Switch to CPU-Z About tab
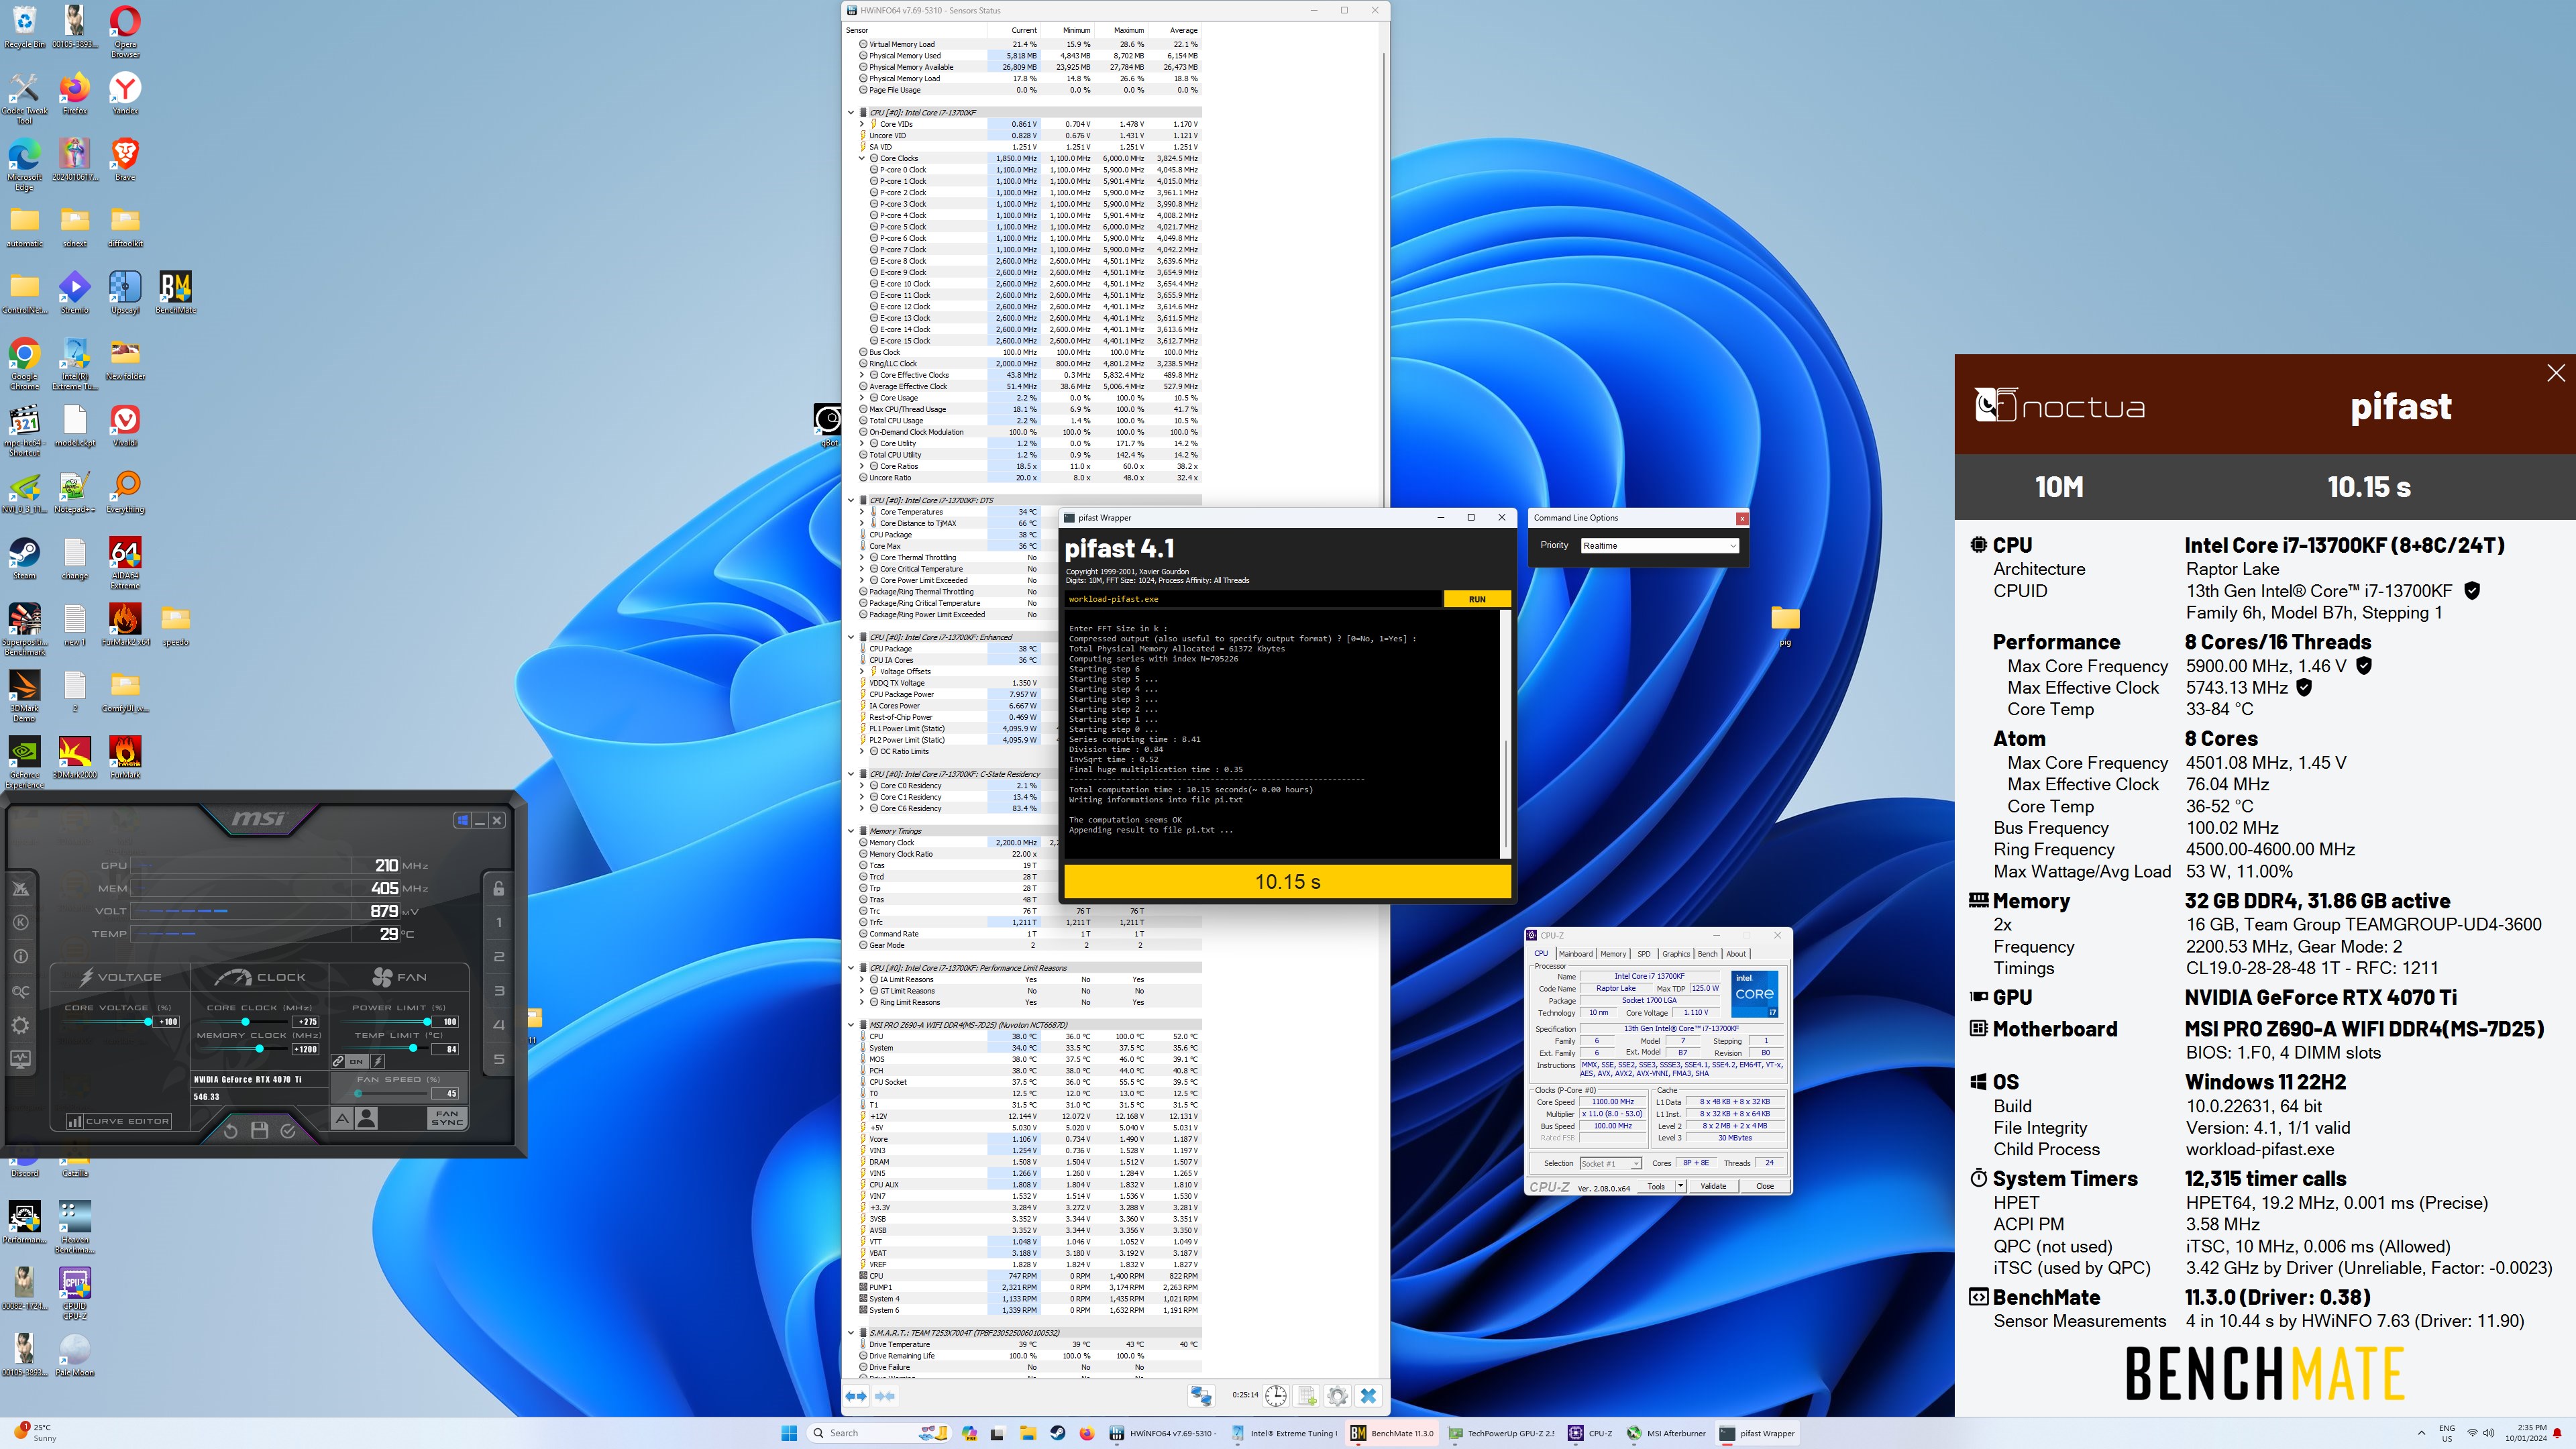2576x1449 pixels. 1736,953
